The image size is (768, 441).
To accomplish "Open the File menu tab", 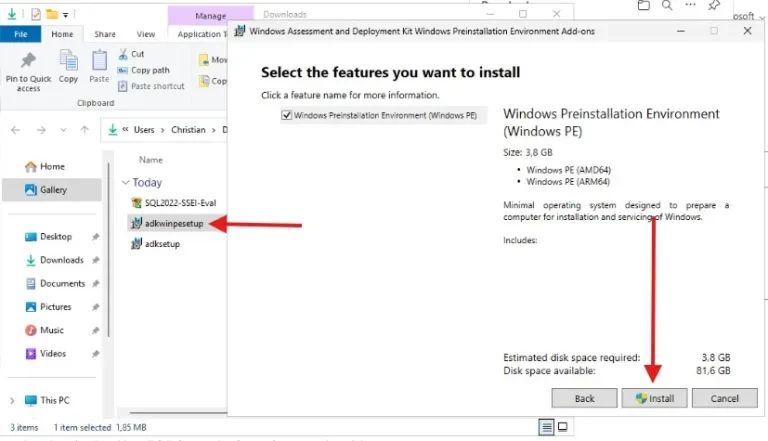I will click(x=21, y=34).
